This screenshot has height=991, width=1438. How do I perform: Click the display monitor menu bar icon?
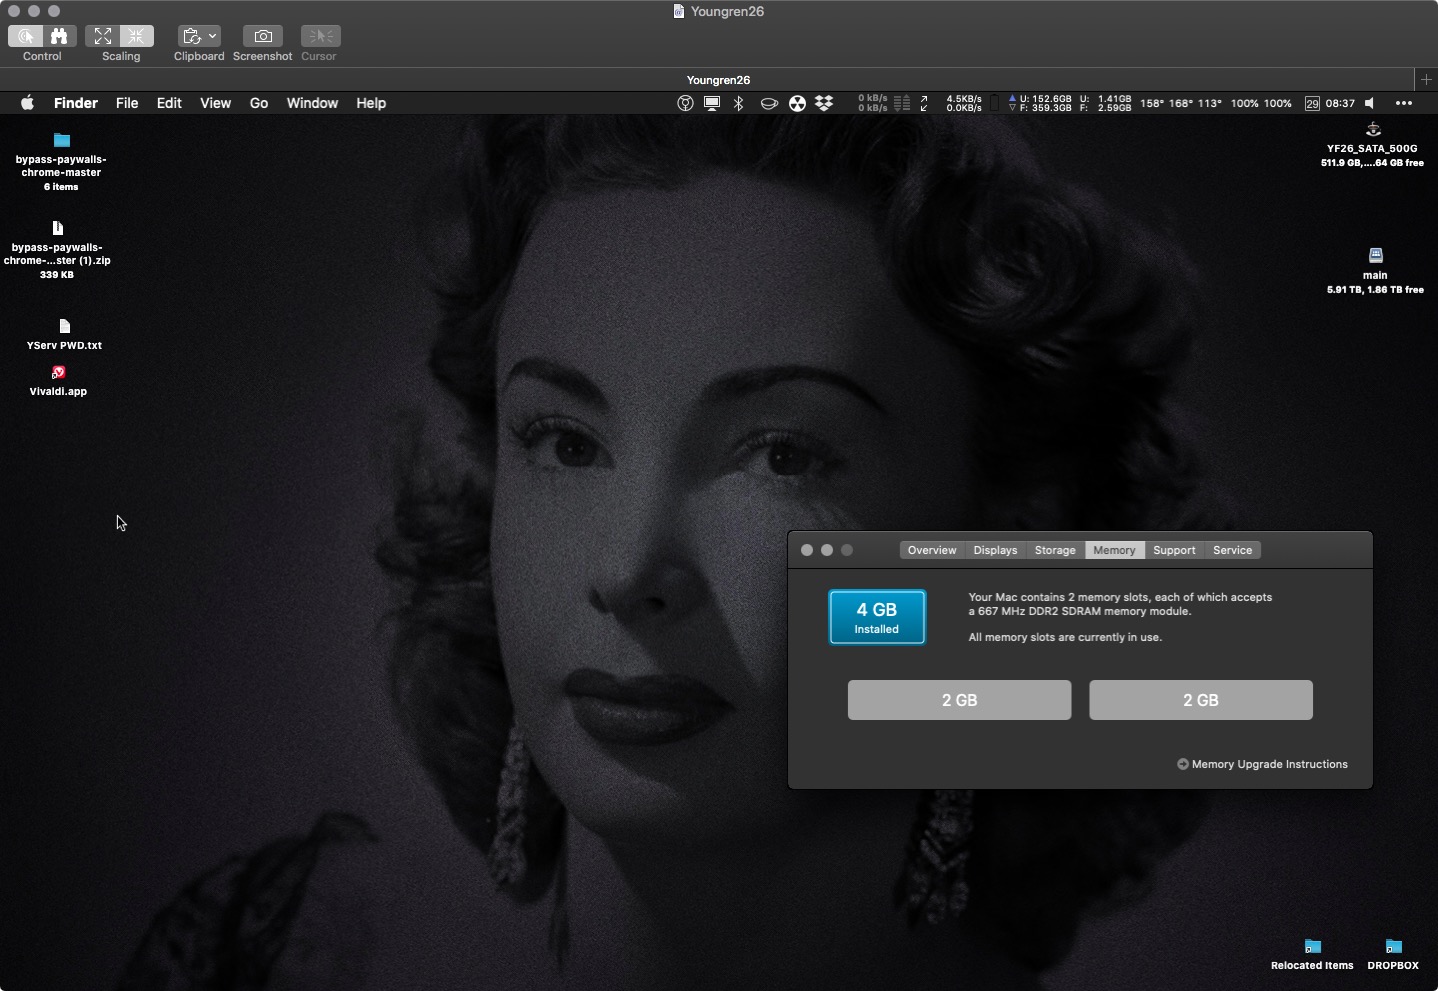click(712, 103)
